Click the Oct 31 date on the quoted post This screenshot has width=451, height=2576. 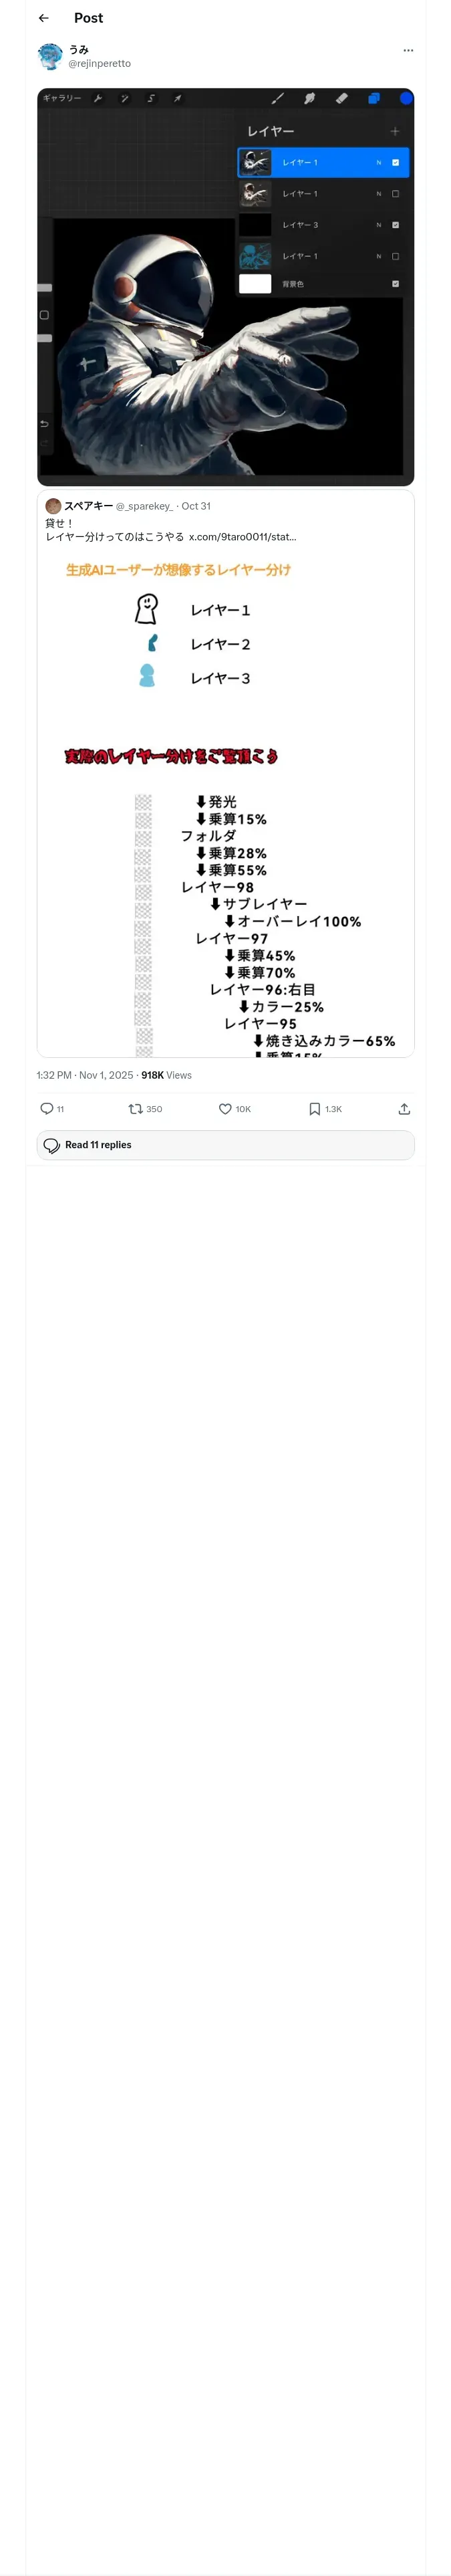point(196,506)
